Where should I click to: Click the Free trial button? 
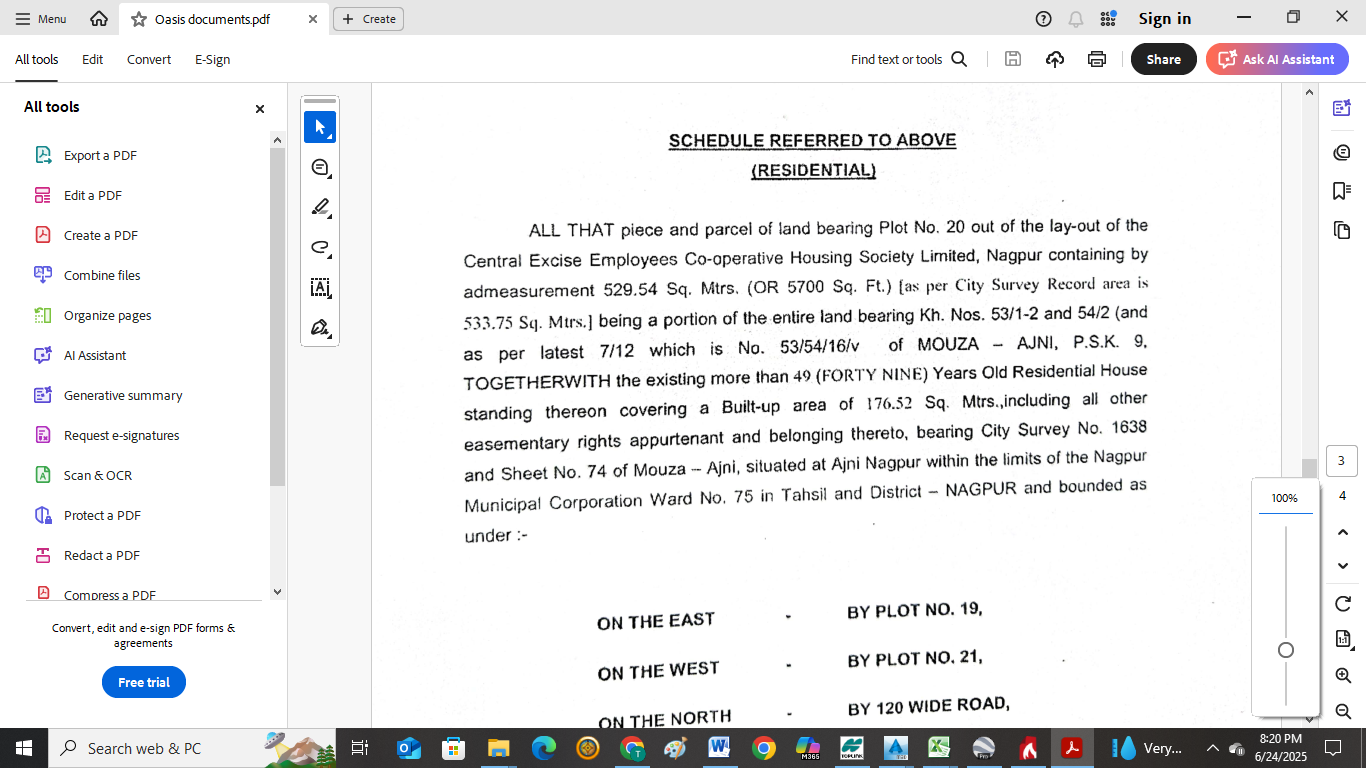click(x=144, y=682)
